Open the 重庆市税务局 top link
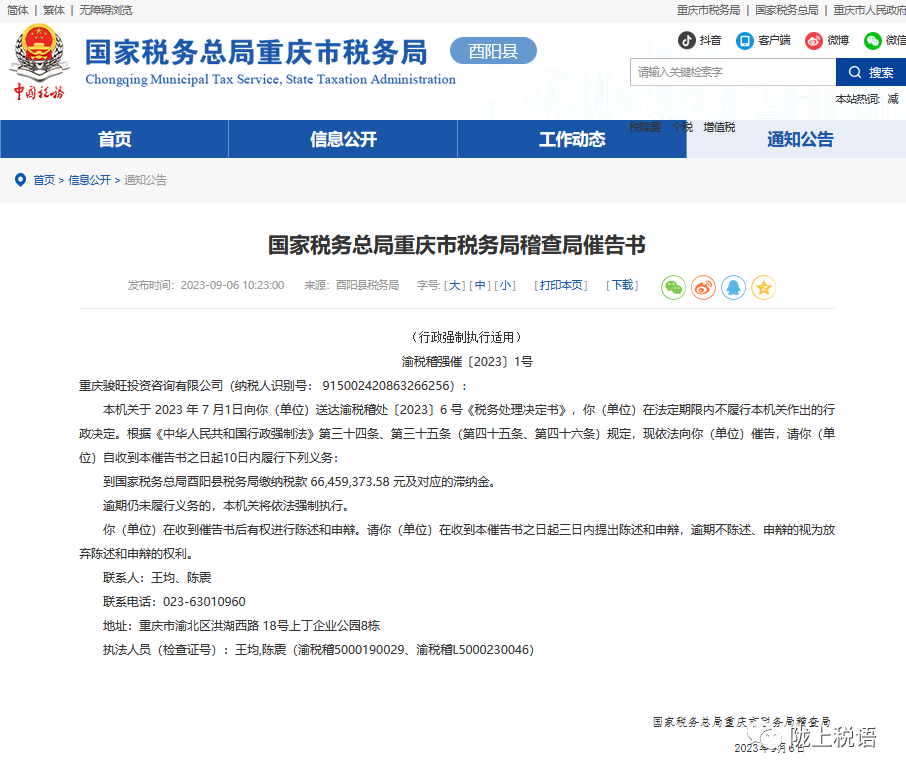Image resolution: width=906 pixels, height=777 pixels. pyautogui.click(x=708, y=10)
